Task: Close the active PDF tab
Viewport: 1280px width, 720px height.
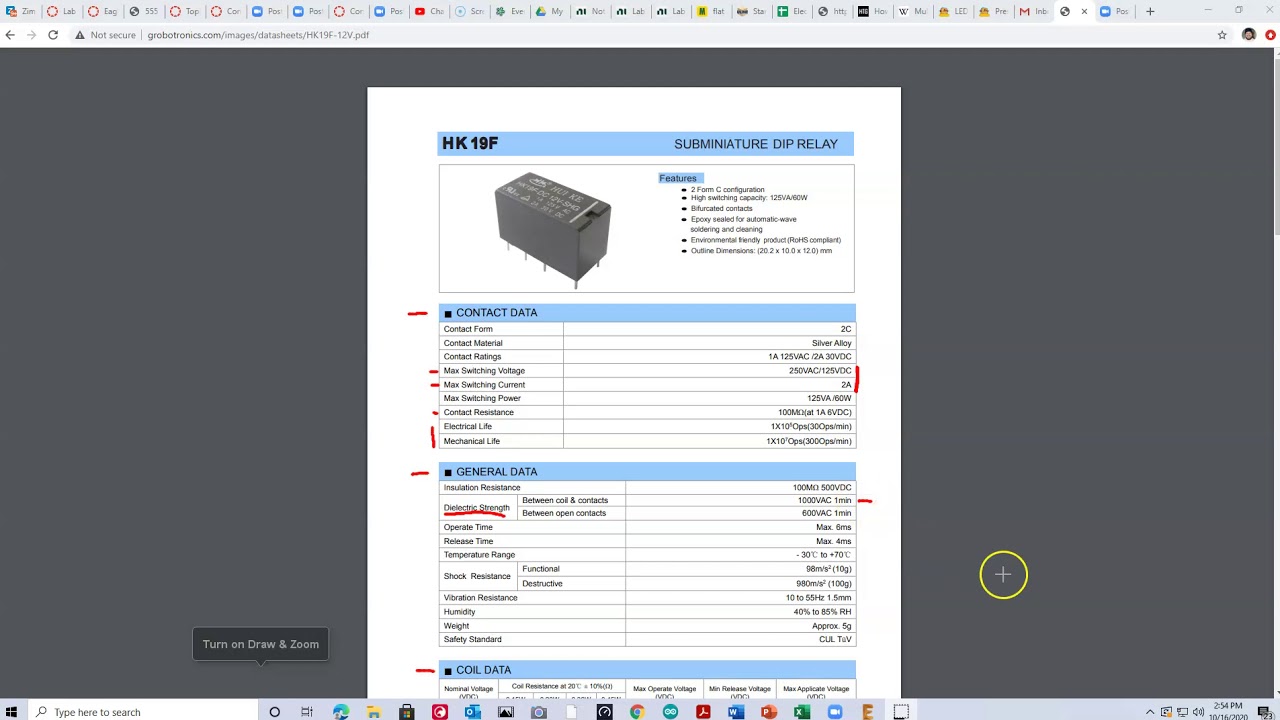Action: (1084, 12)
